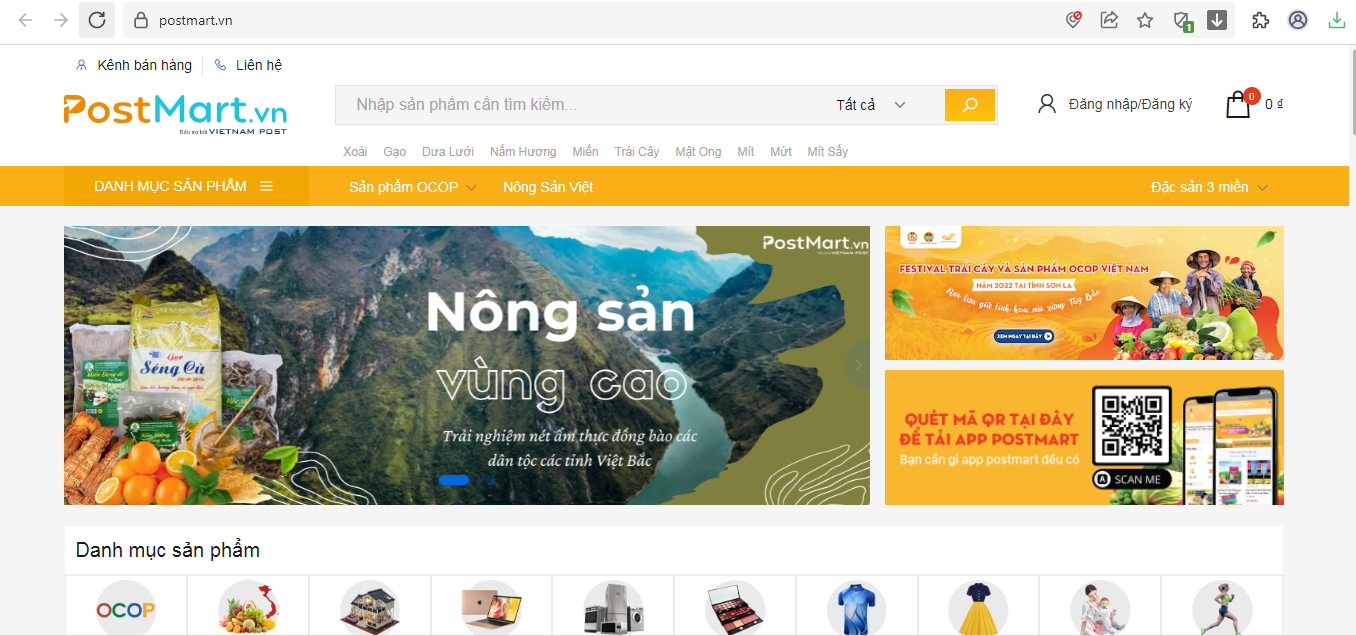Toggle the browser bookmark star

[x=1144, y=19]
